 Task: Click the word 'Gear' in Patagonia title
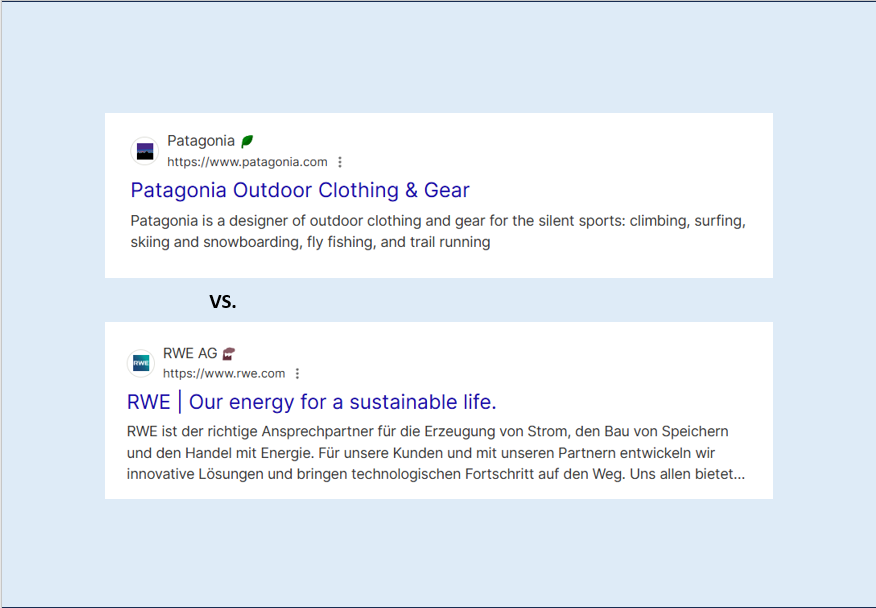[446, 190]
